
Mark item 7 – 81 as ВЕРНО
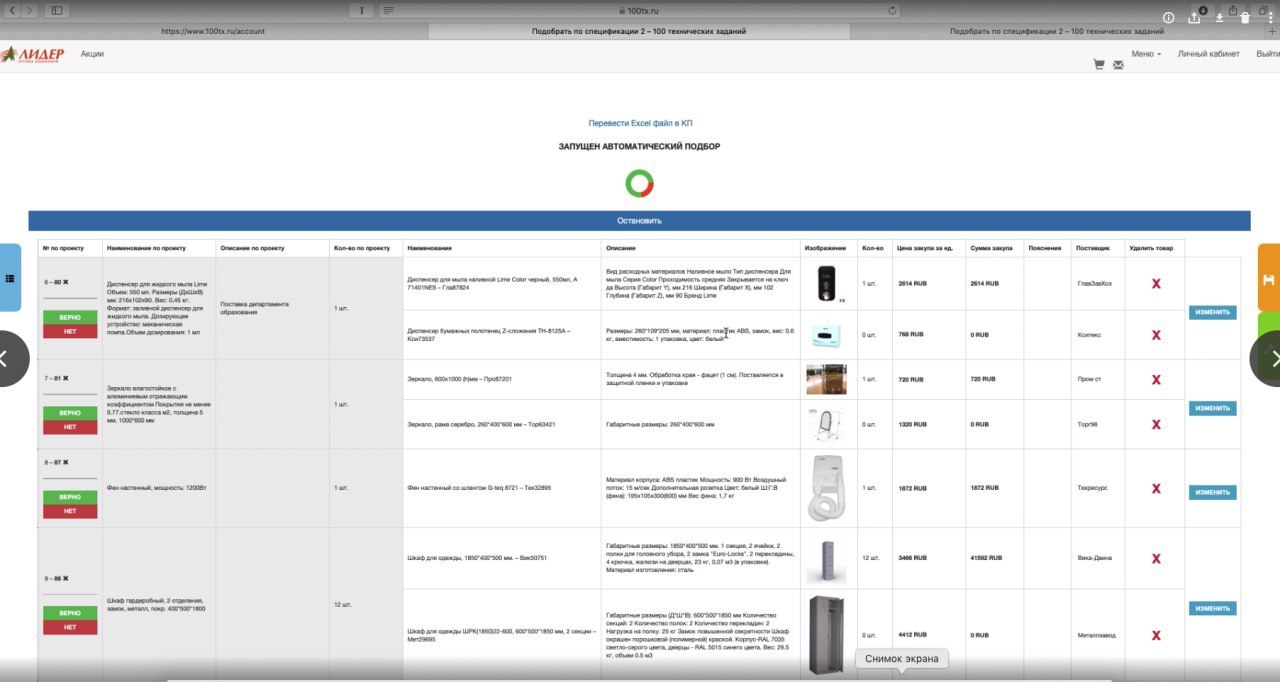(x=70, y=413)
